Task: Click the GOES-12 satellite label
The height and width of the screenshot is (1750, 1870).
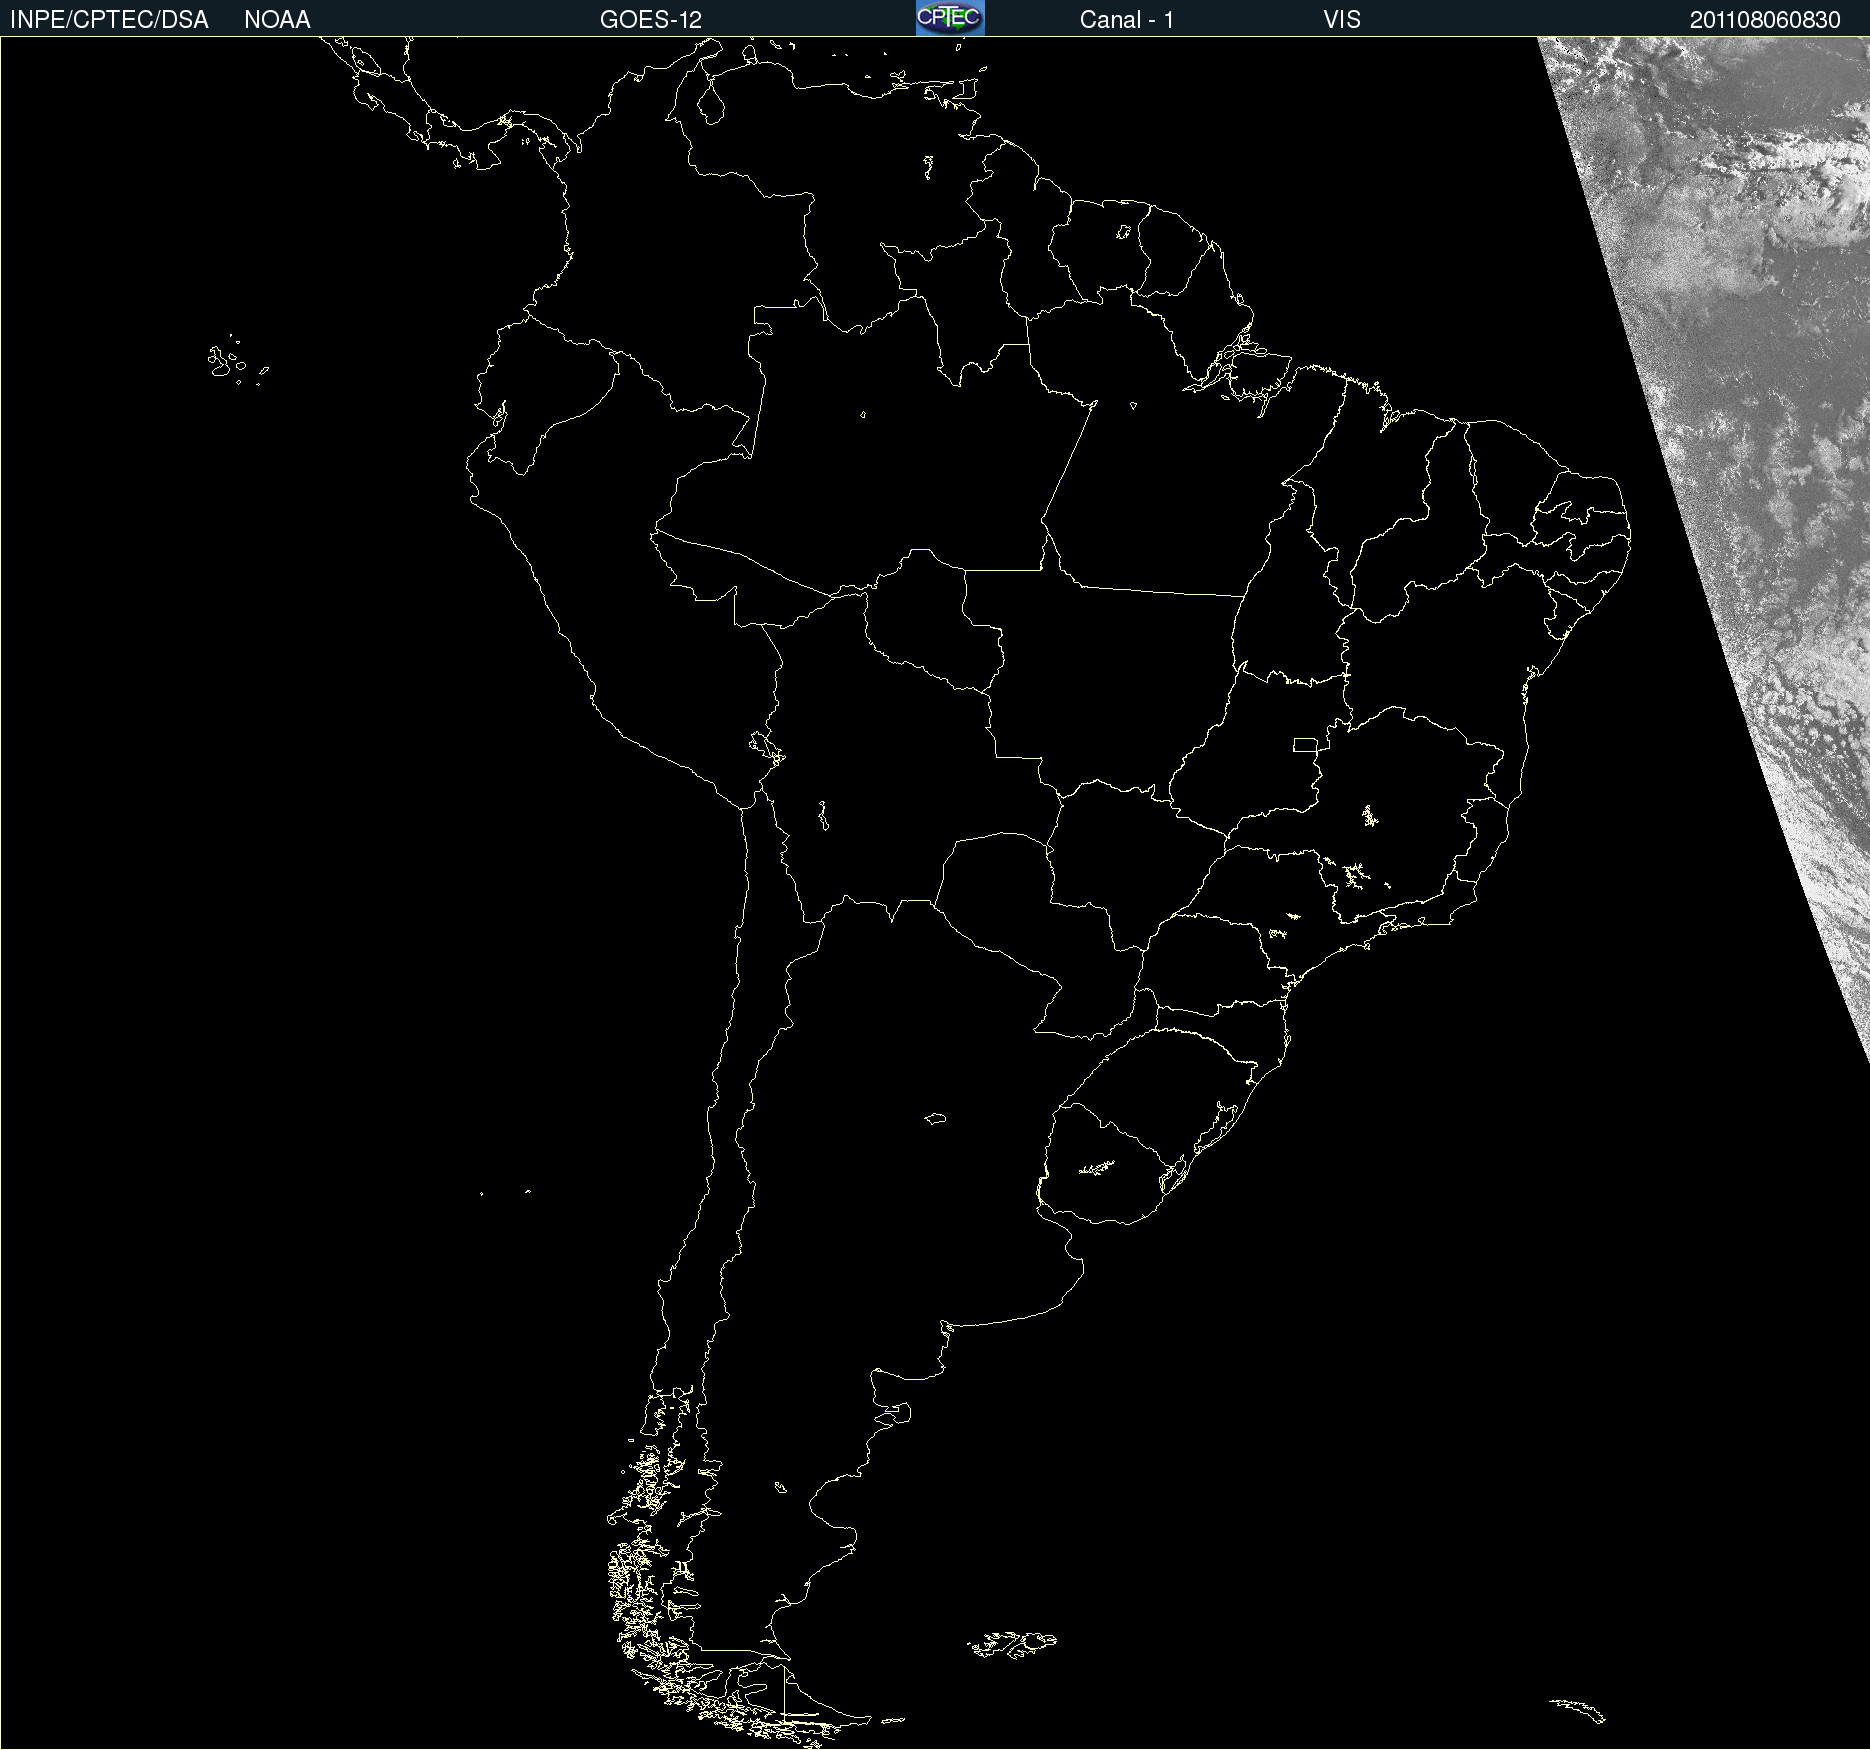Action: tap(651, 20)
